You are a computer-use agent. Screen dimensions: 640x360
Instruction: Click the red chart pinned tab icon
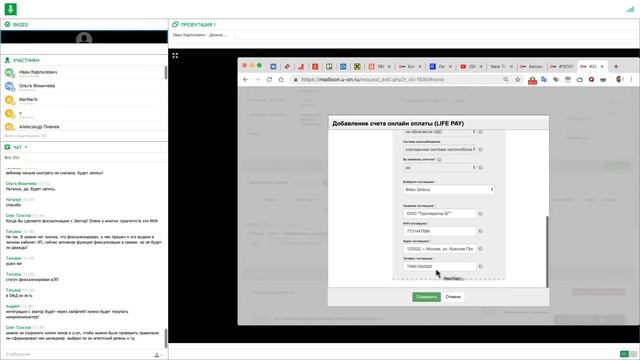point(301,67)
